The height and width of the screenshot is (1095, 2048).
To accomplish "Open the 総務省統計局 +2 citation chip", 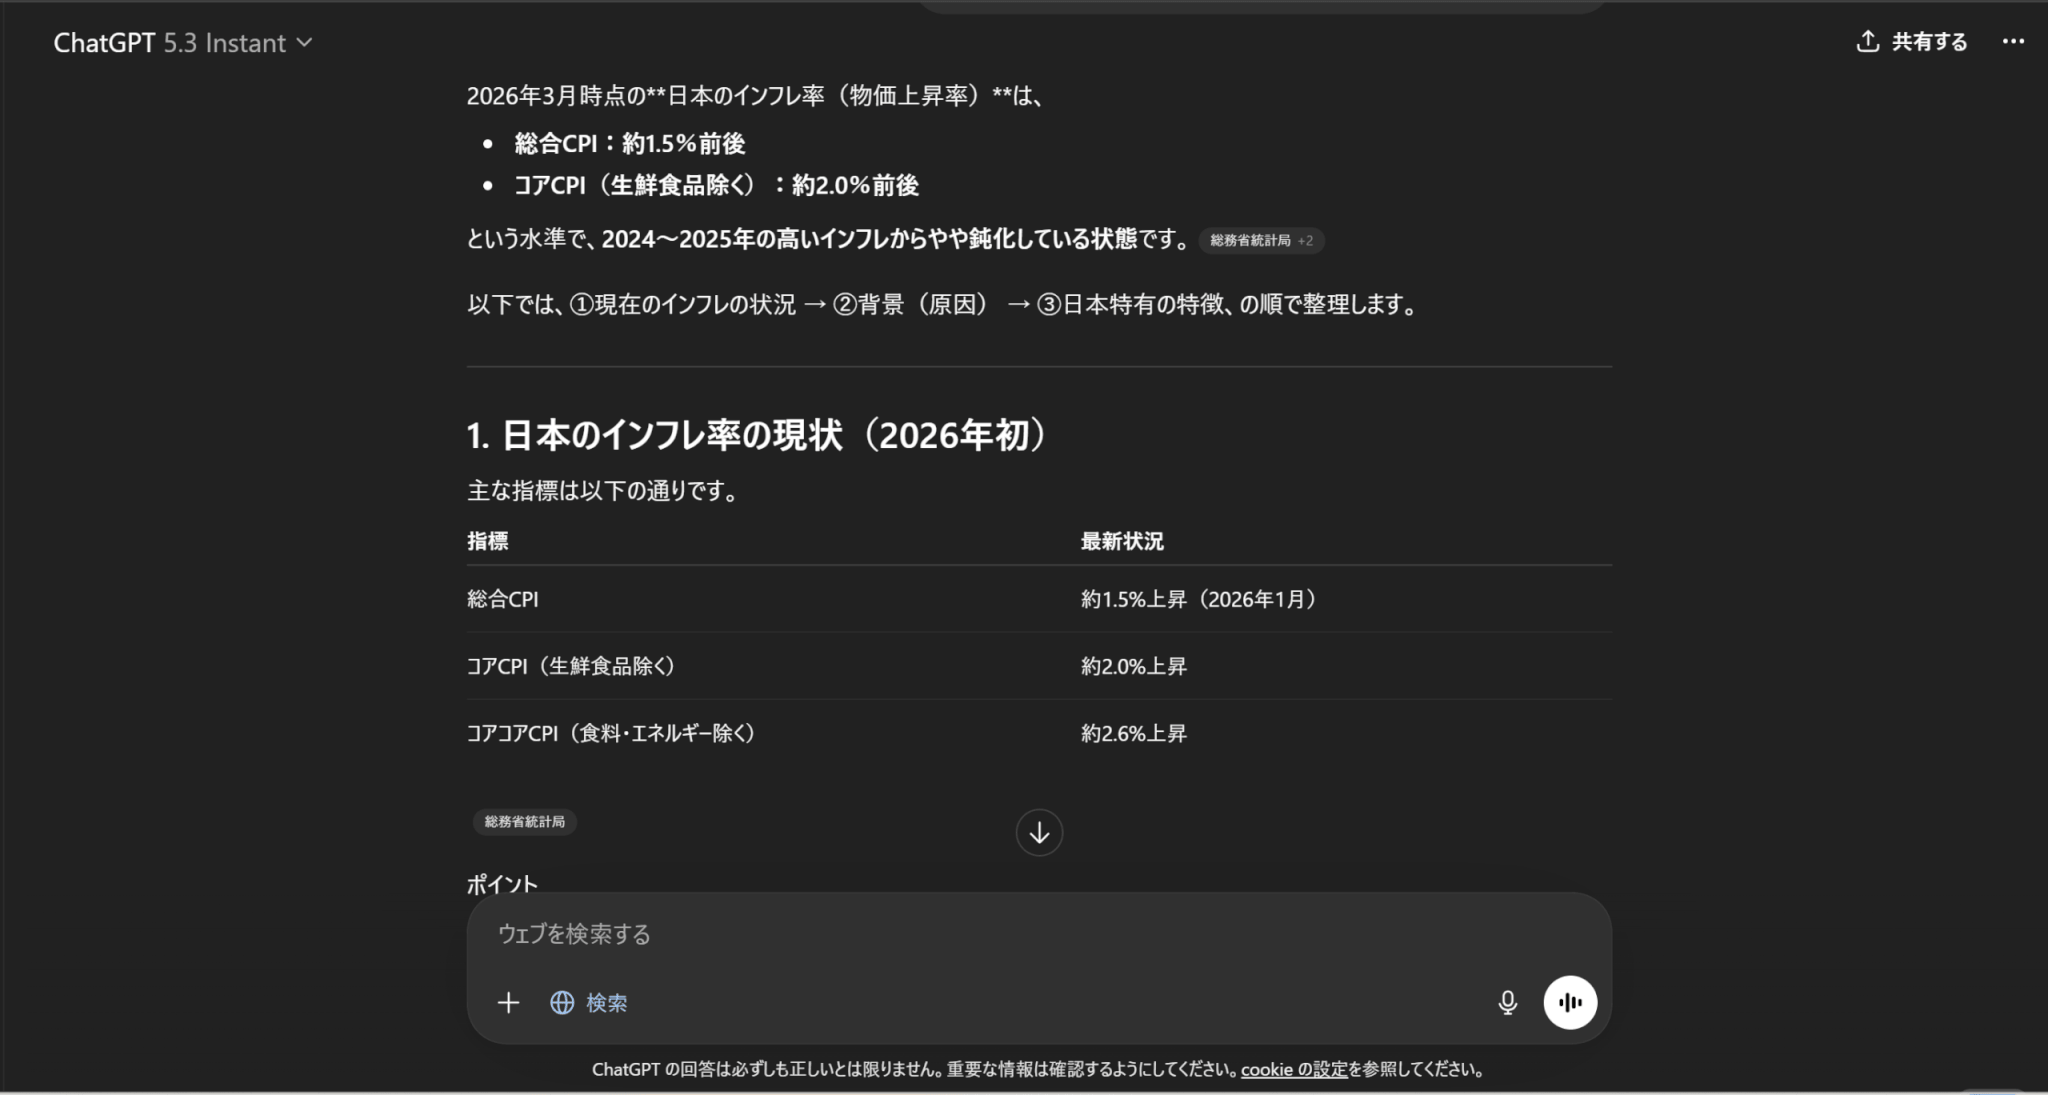I will (x=1260, y=241).
